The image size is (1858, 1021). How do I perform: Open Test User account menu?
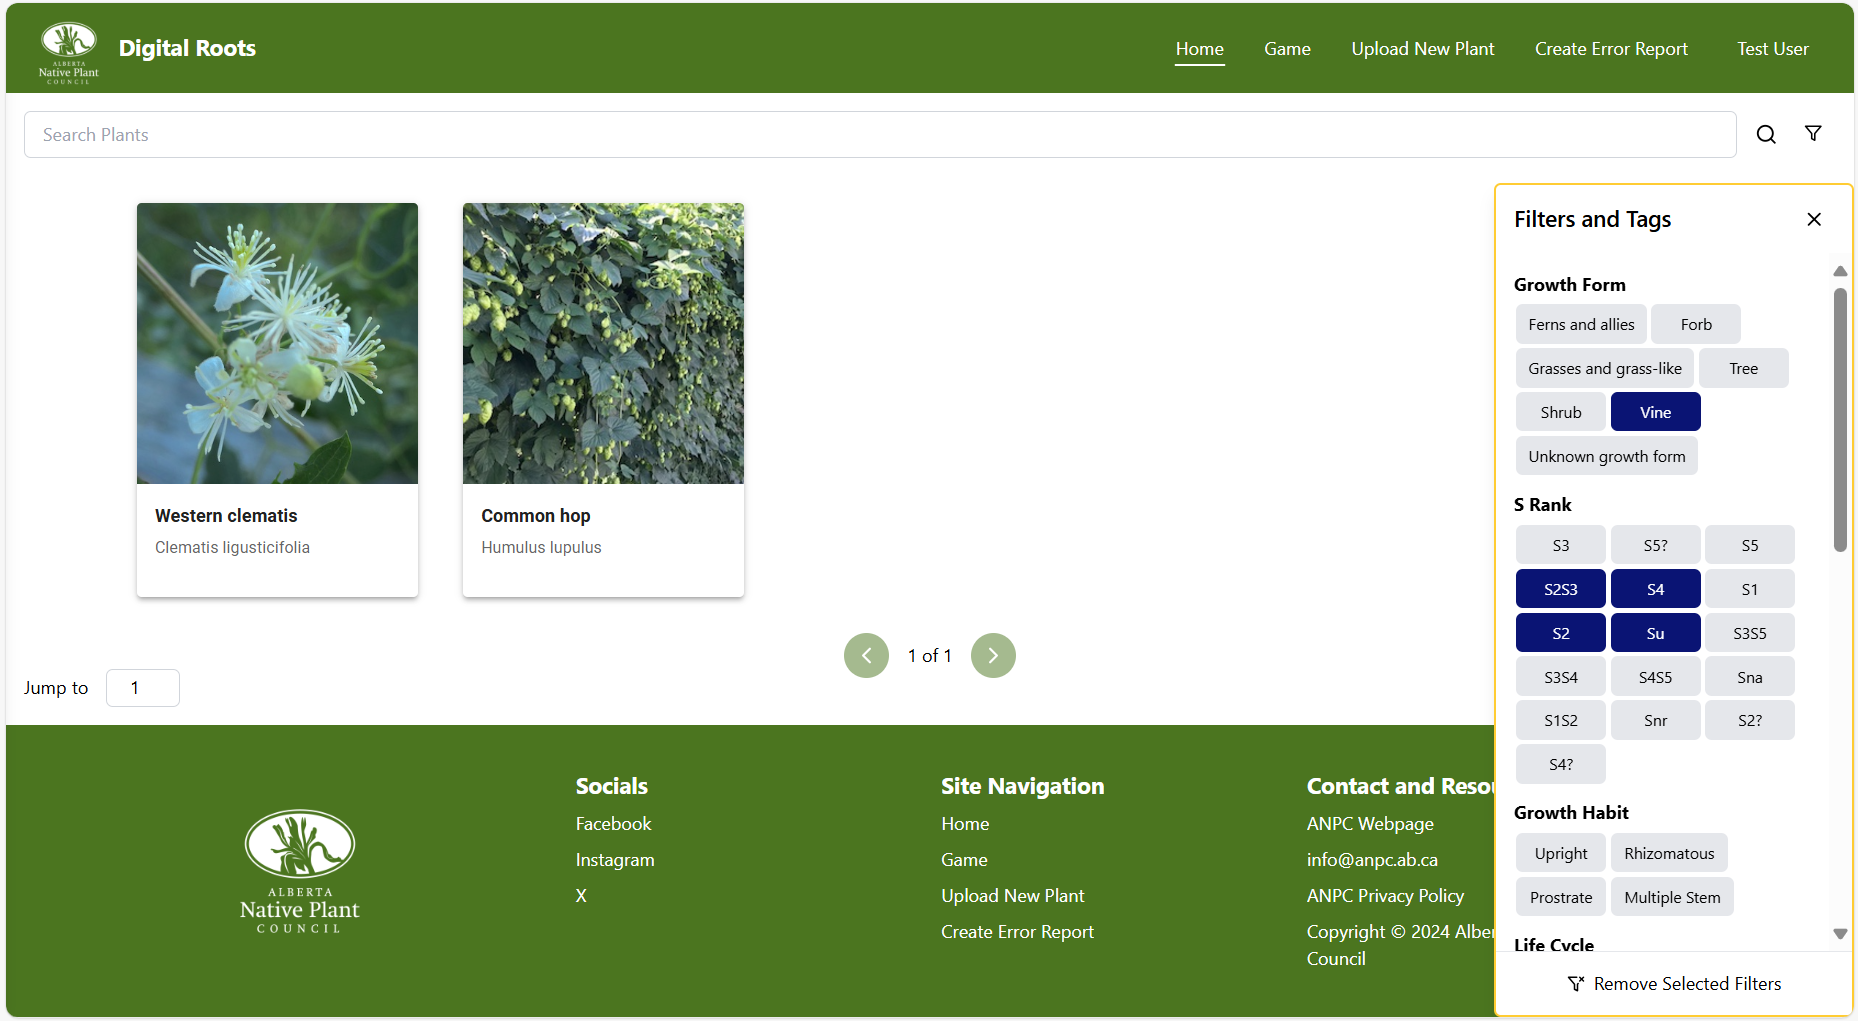(1772, 49)
